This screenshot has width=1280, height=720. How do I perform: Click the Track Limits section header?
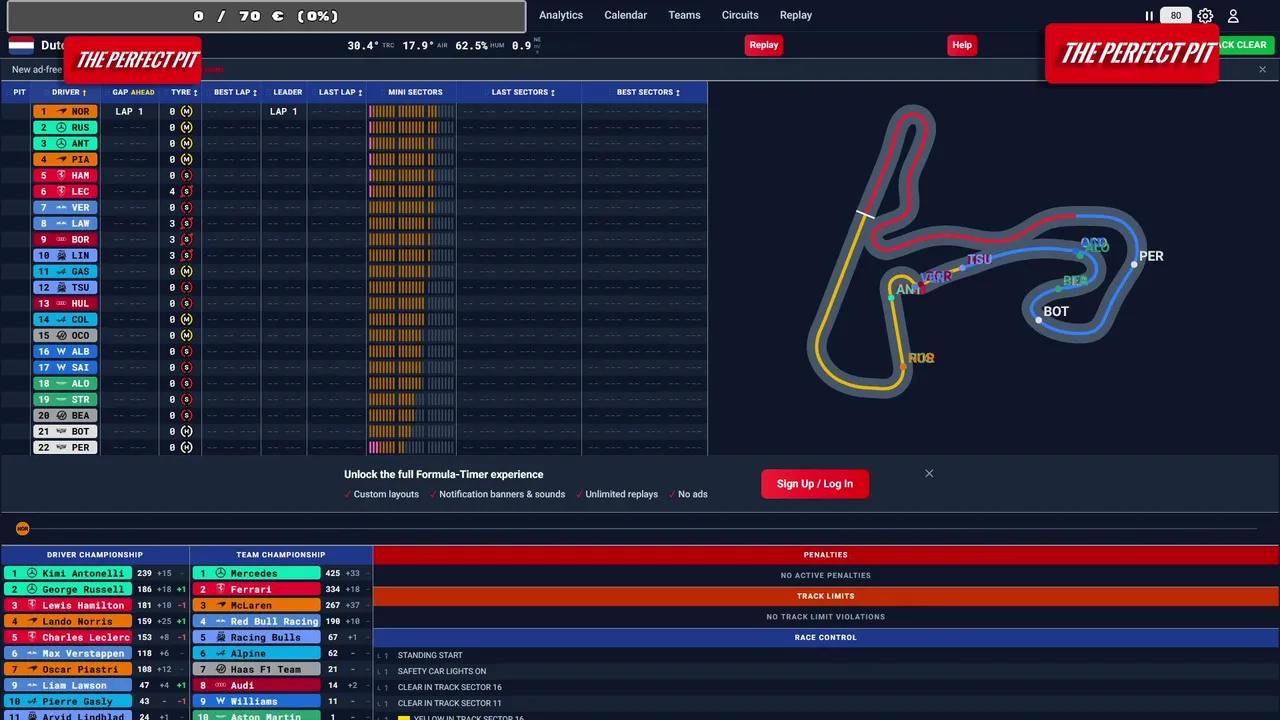826,596
